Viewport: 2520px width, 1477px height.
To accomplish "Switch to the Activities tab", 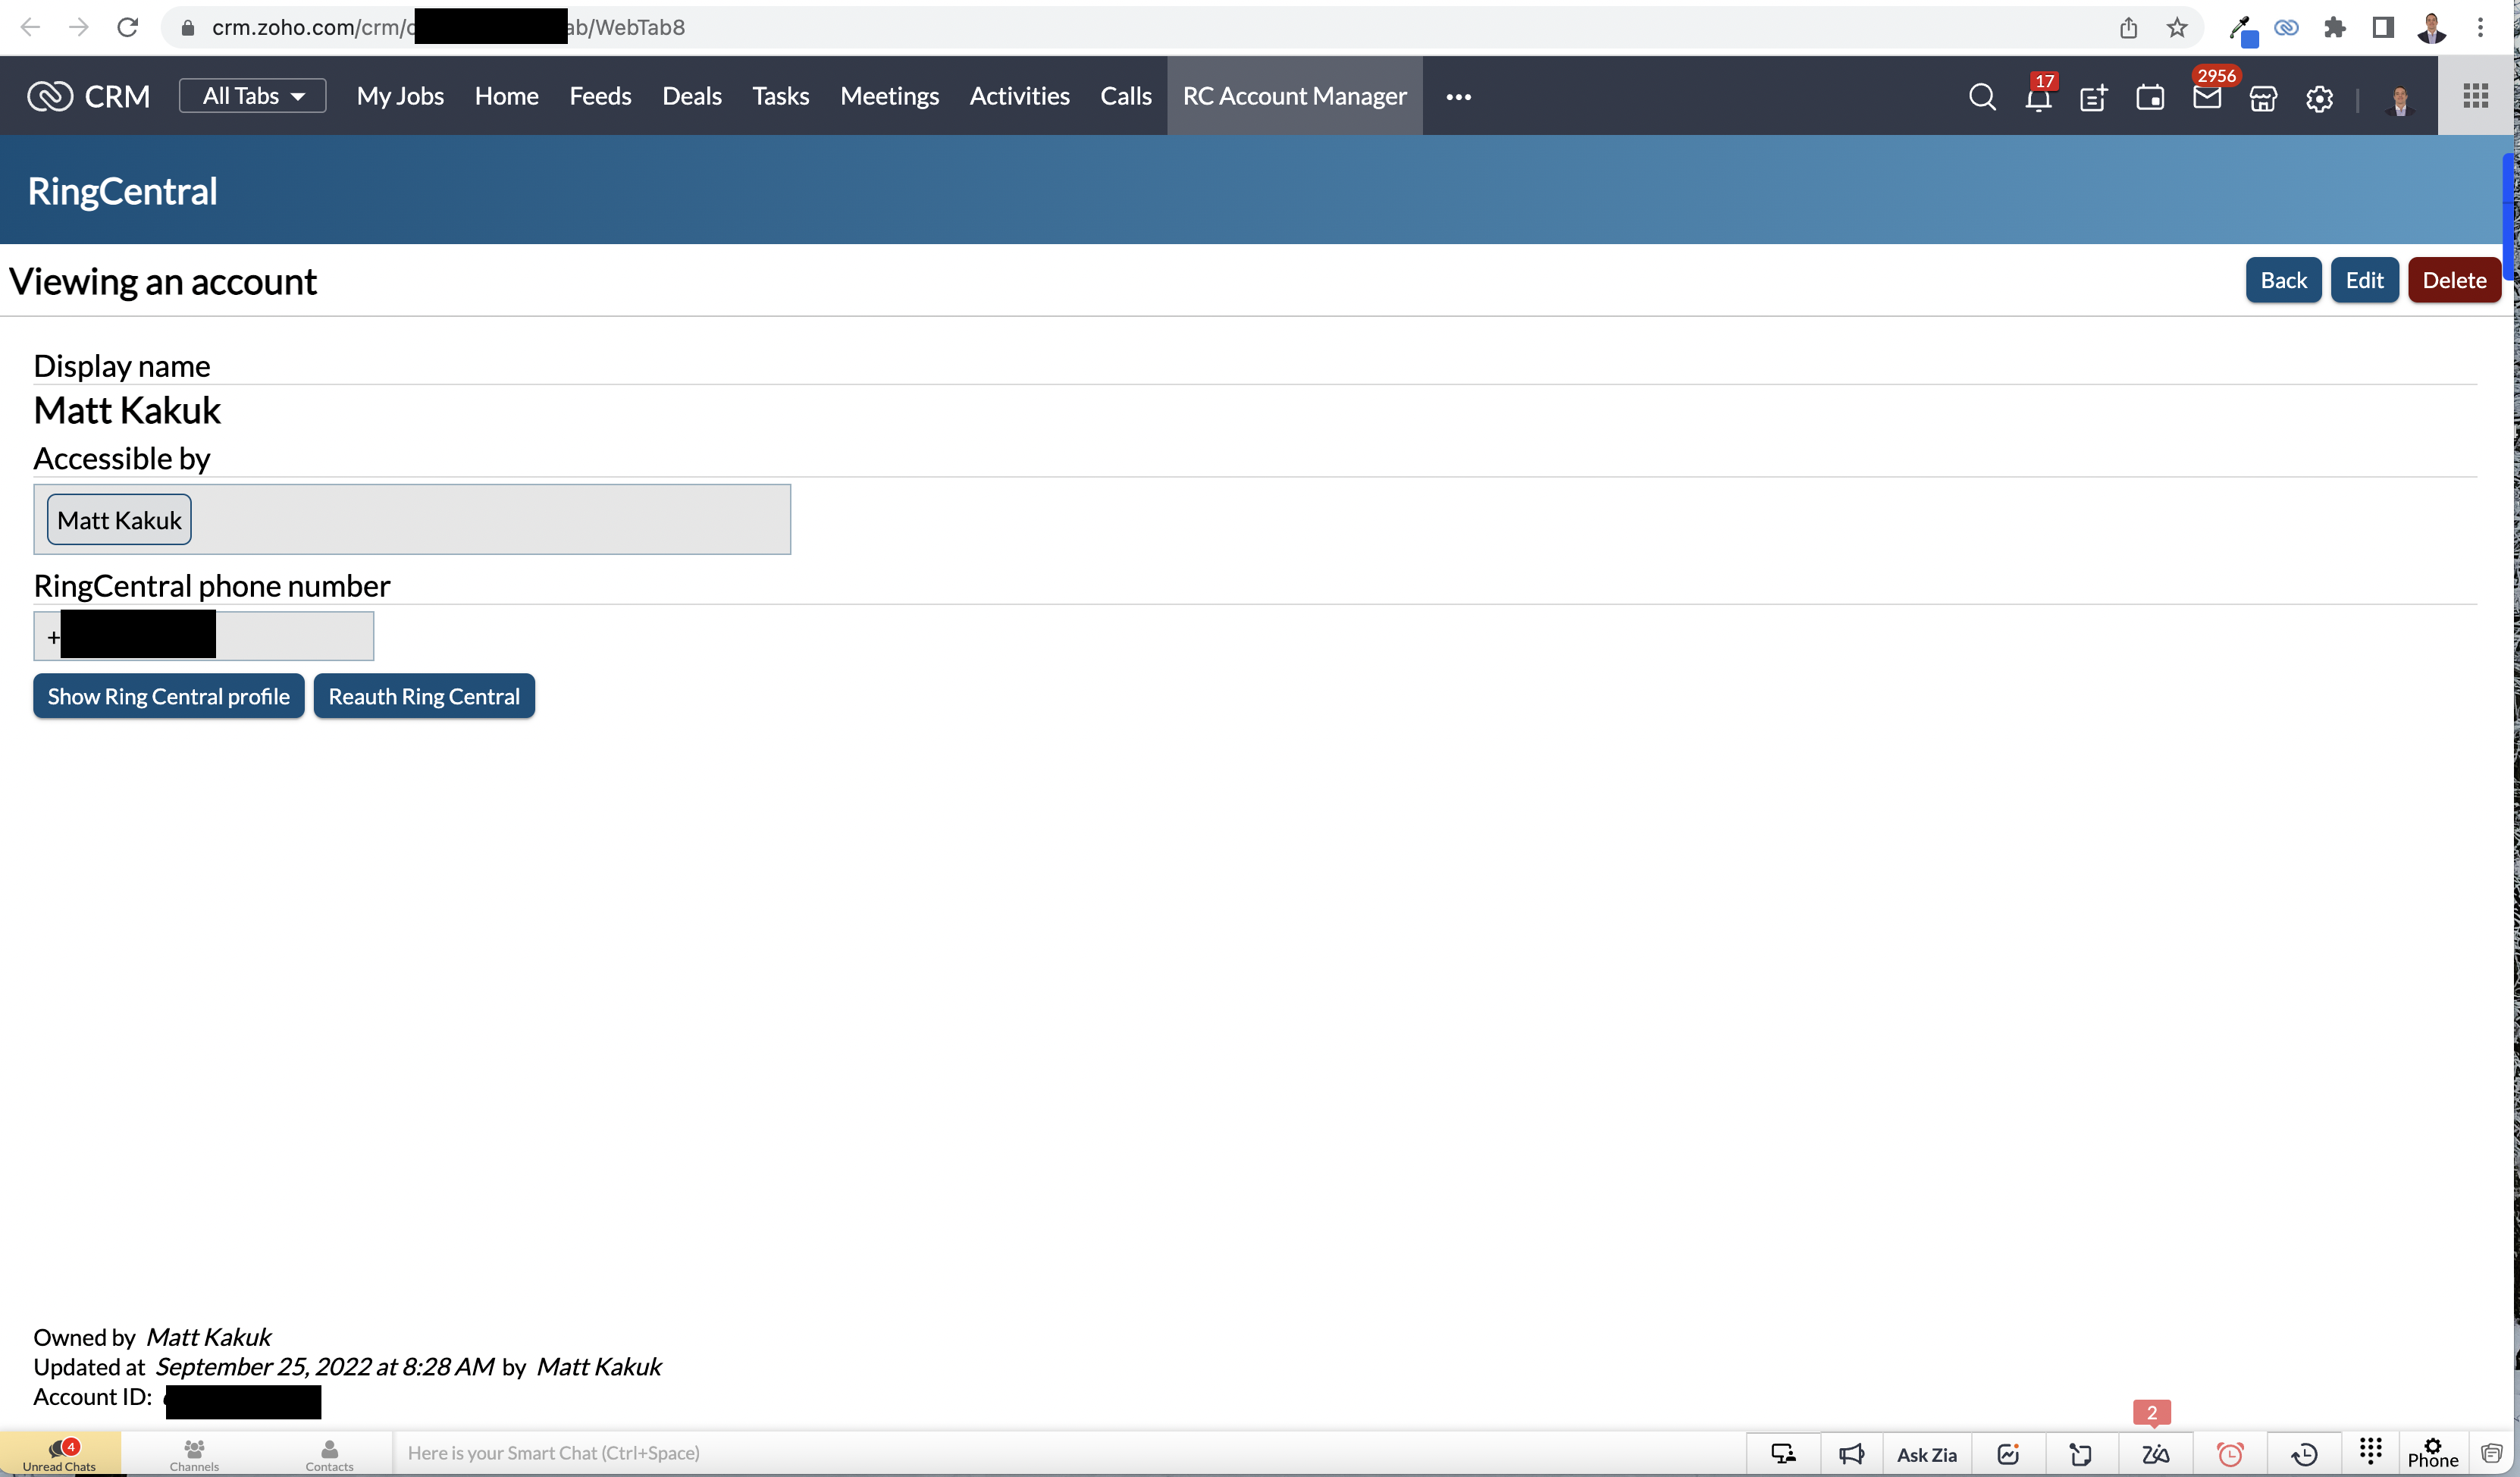I will (1019, 96).
